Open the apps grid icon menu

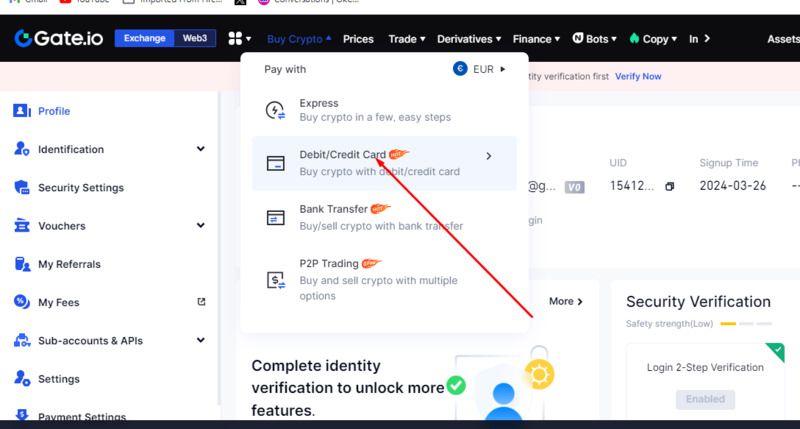(x=239, y=38)
